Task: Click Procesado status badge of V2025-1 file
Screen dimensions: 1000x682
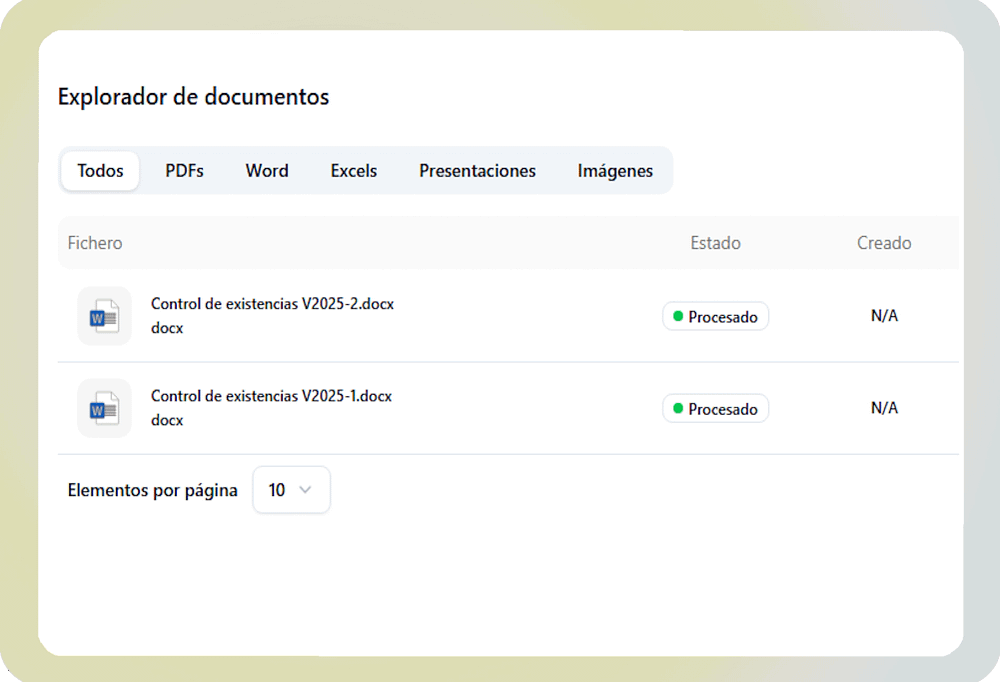Action: click(x=715, y=409)
